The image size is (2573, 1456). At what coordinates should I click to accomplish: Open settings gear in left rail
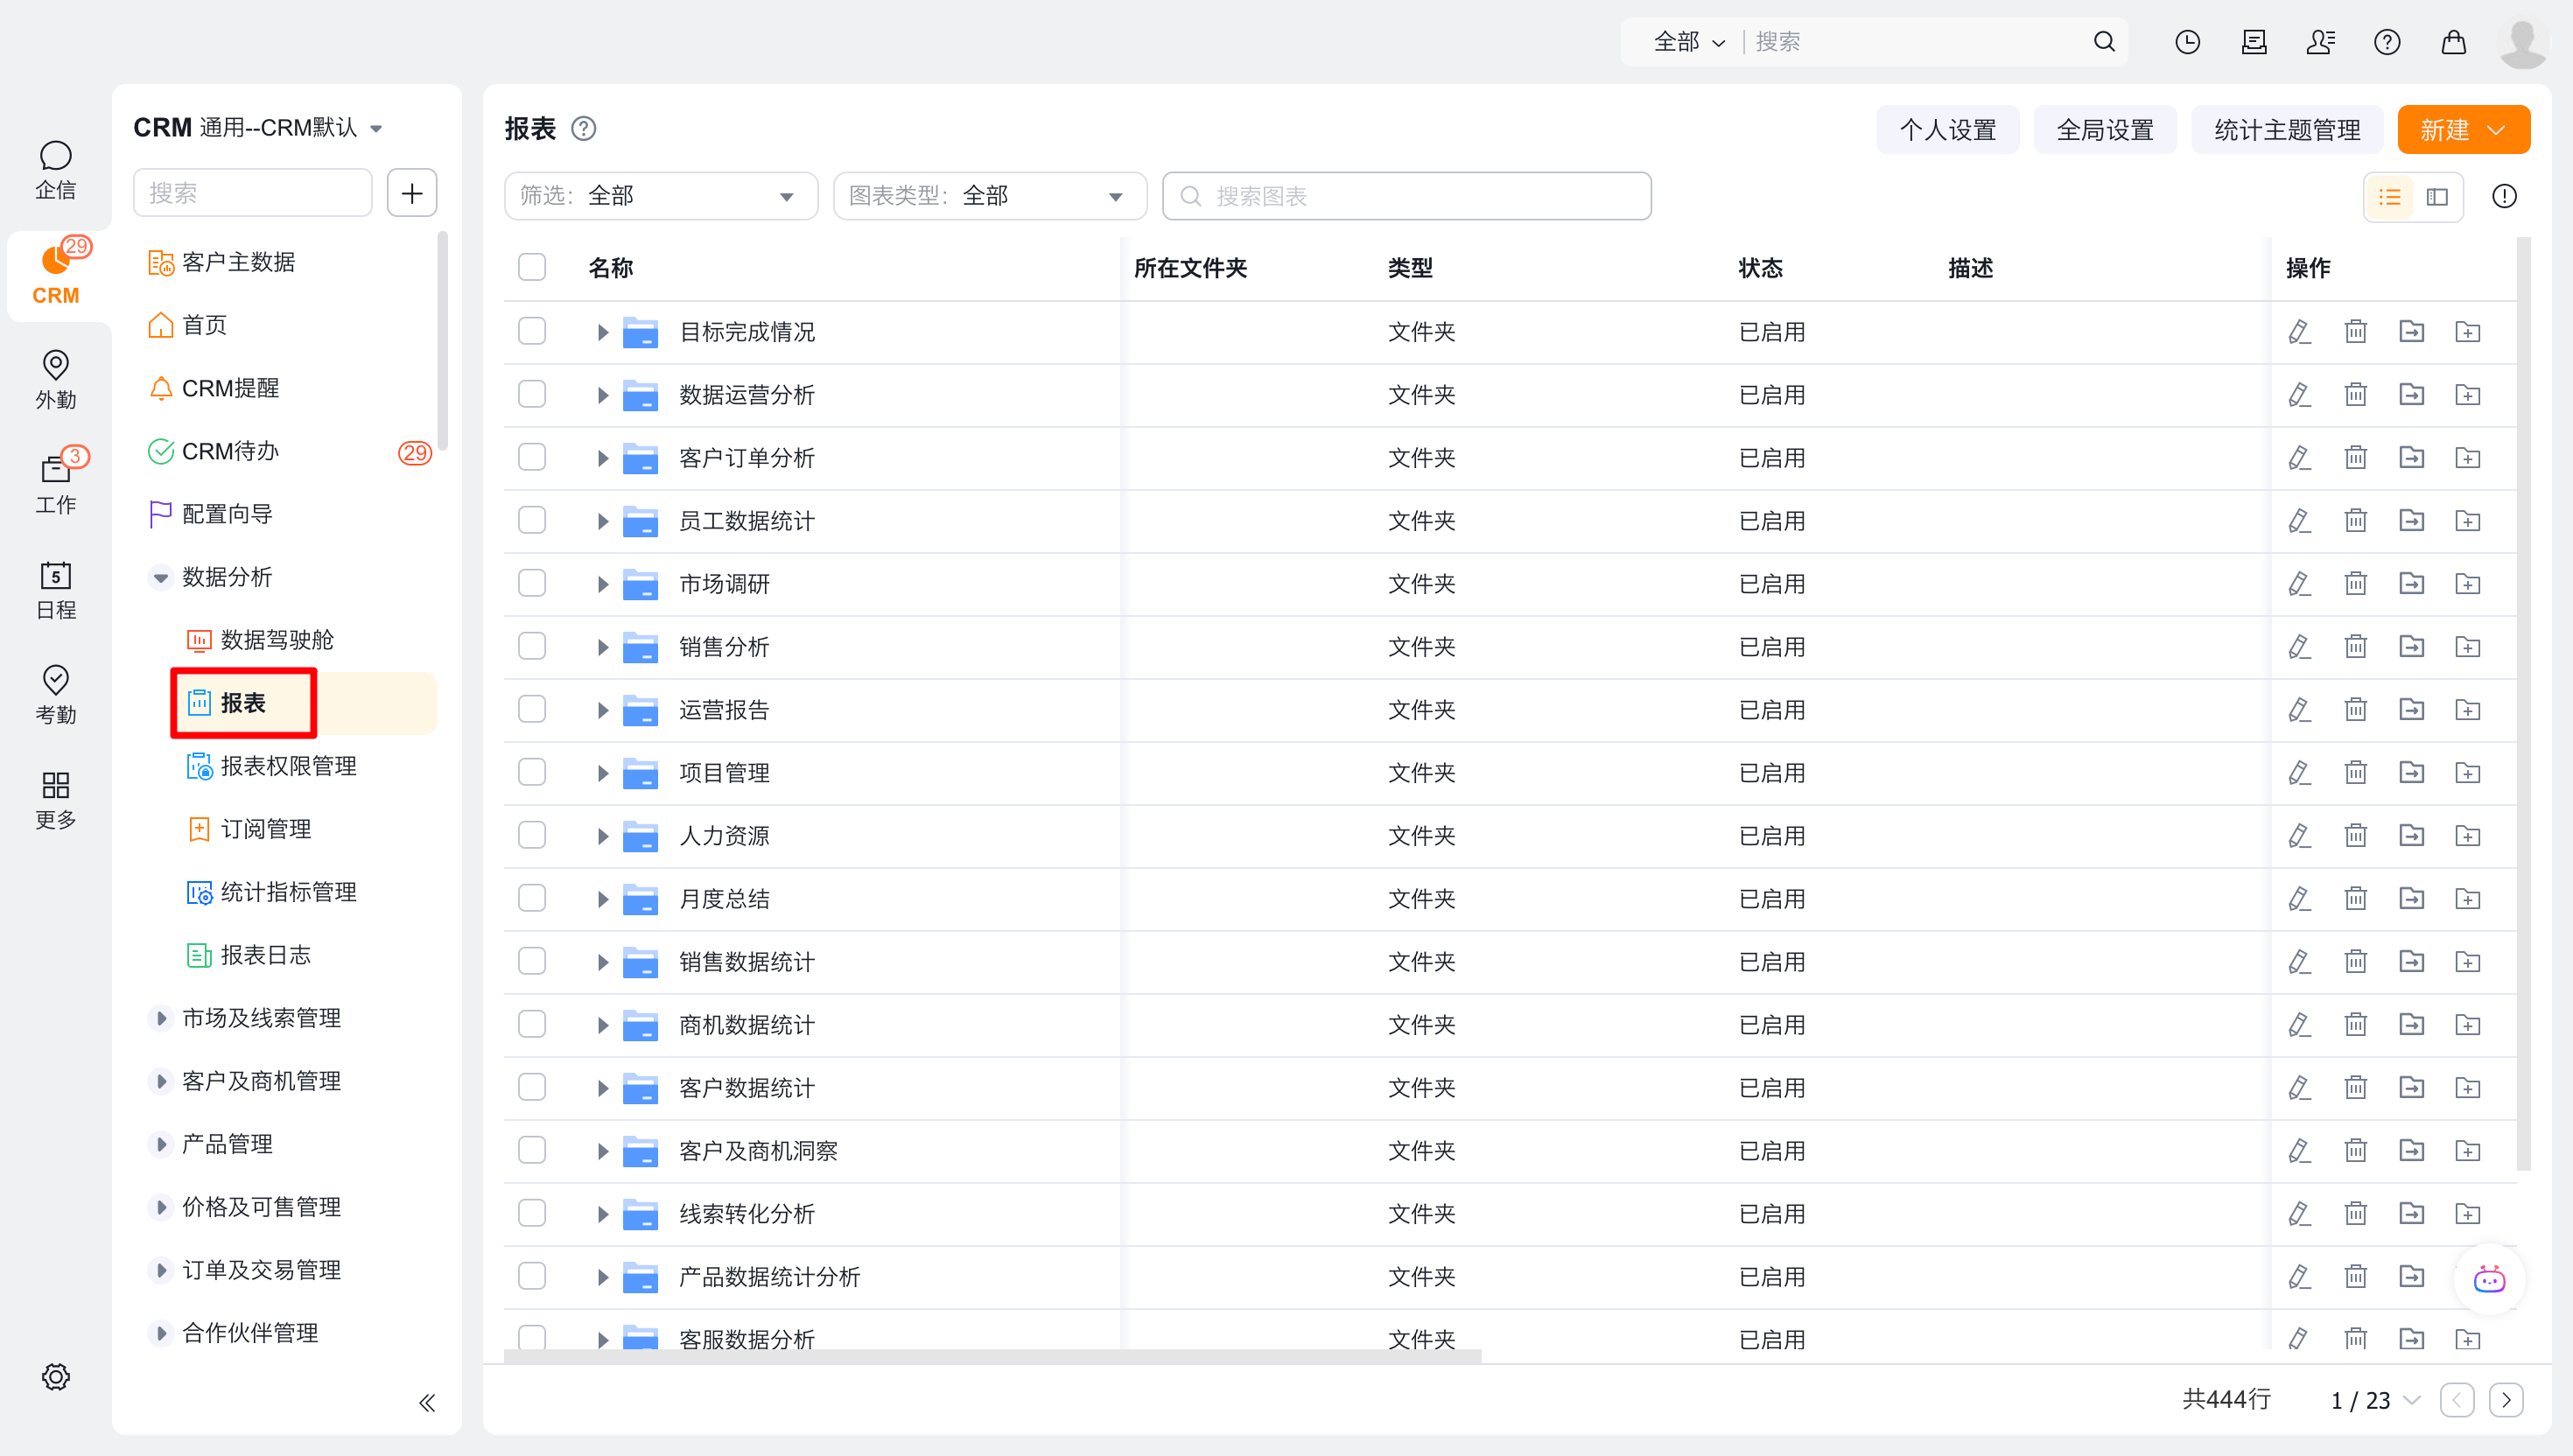tap(56, 1377)
